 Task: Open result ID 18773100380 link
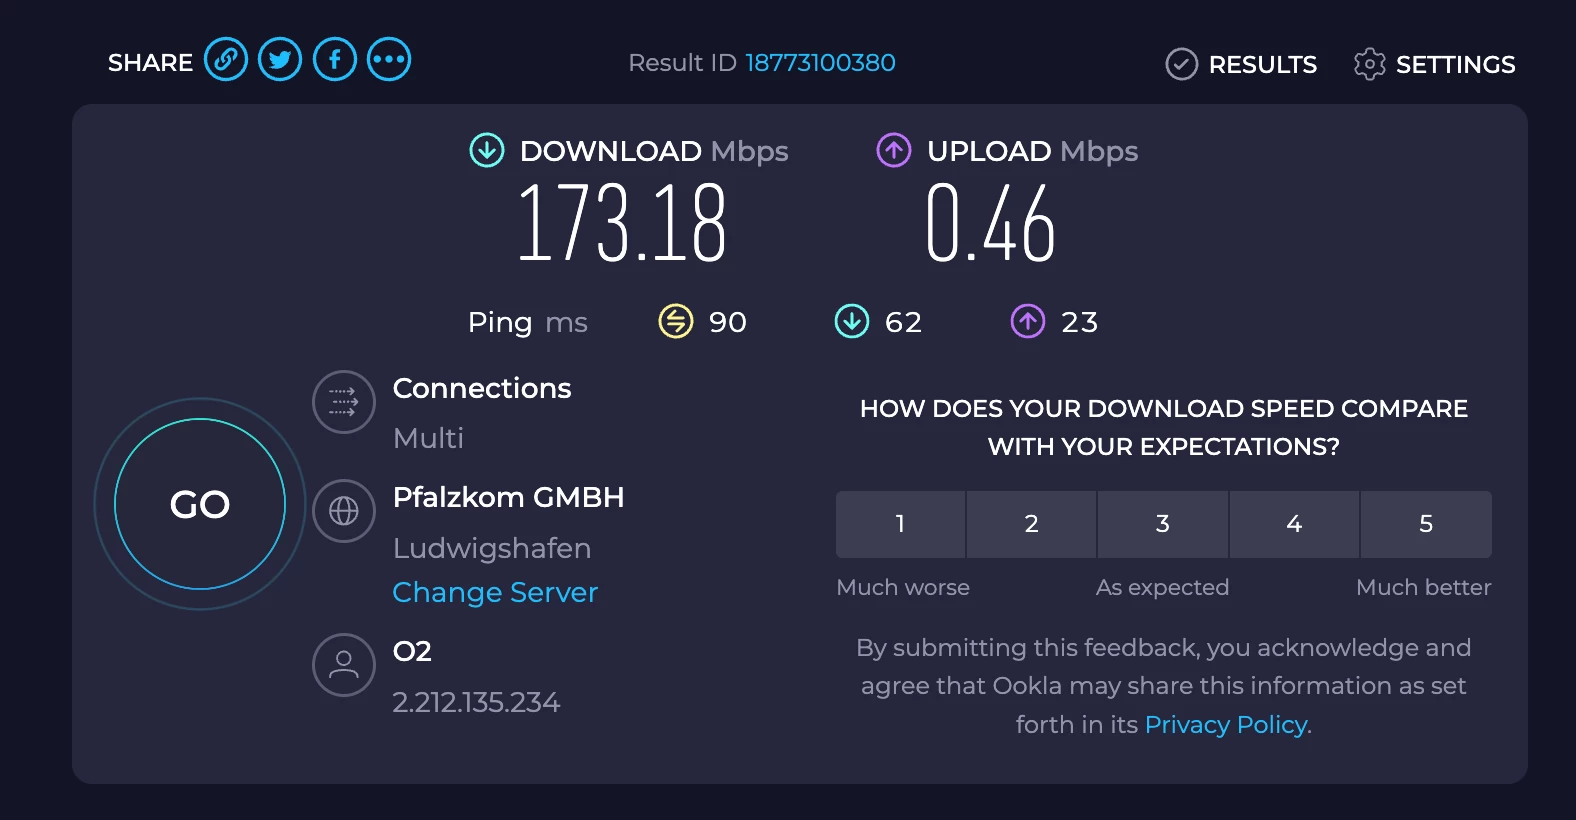pos(820,63)
